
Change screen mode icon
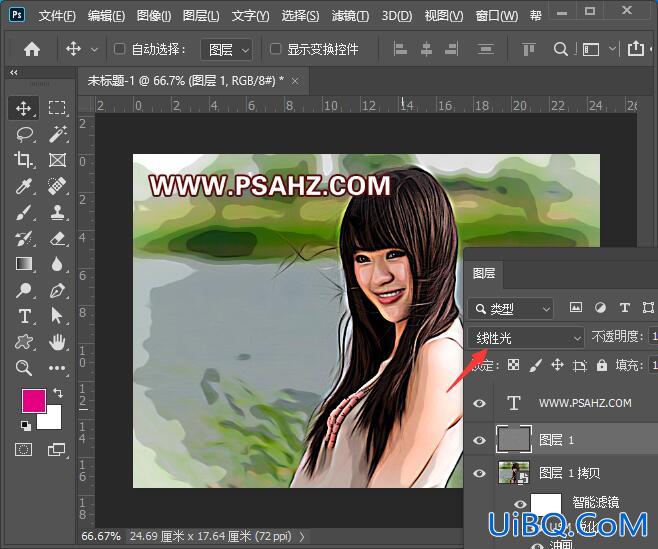pyautogui.click(x=56, y=450)
